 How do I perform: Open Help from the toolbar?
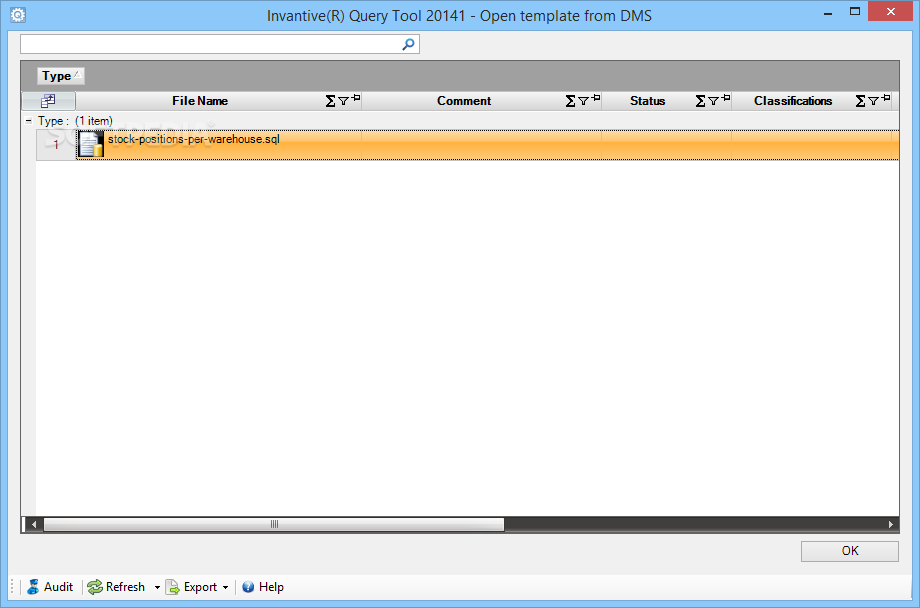263,587
